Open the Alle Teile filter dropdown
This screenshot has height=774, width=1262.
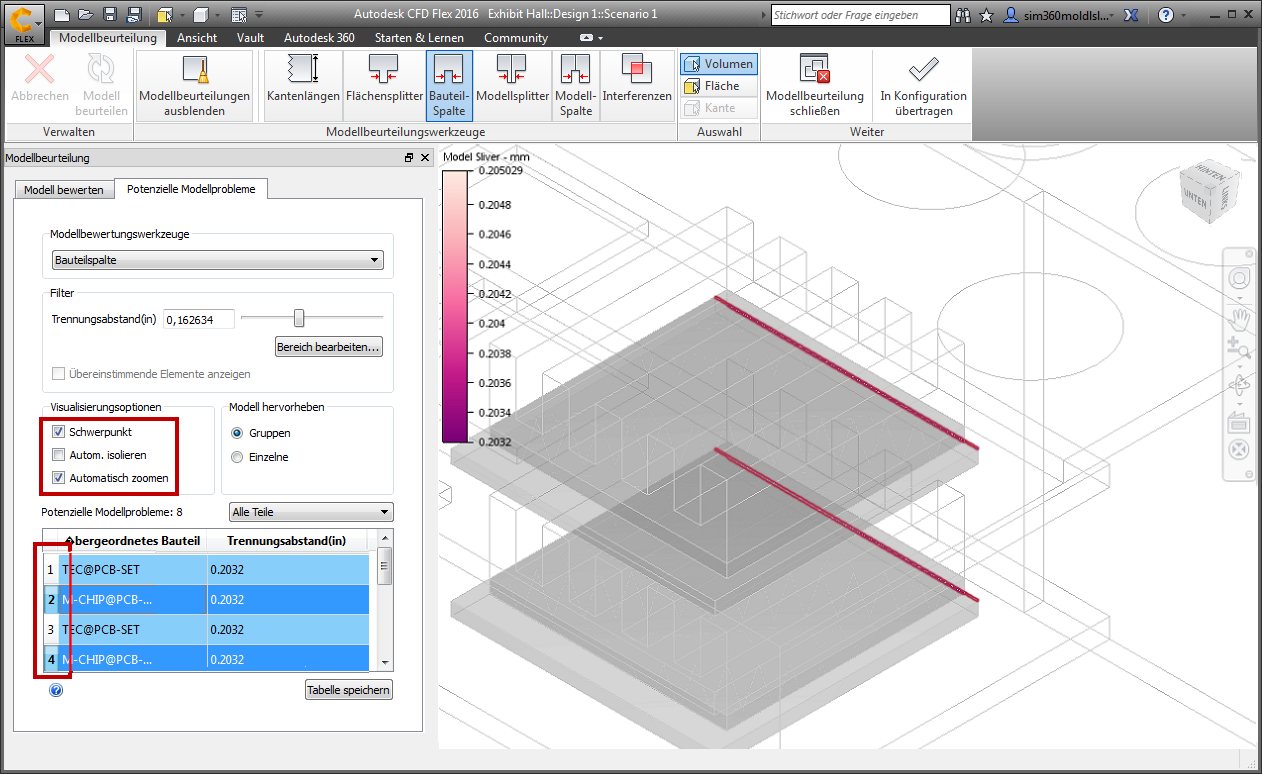311,512
